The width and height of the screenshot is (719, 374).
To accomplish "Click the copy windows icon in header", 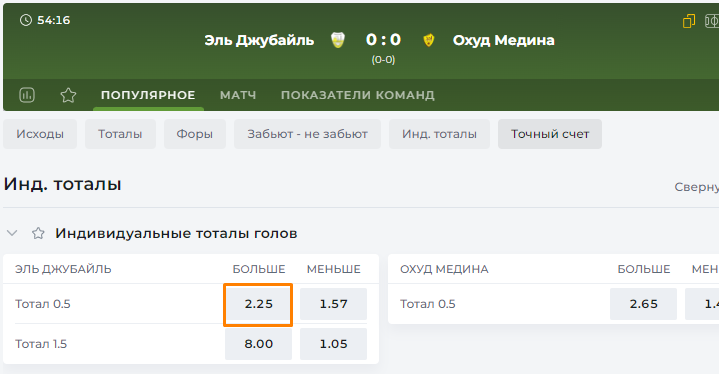I will (x=689, y=21).
